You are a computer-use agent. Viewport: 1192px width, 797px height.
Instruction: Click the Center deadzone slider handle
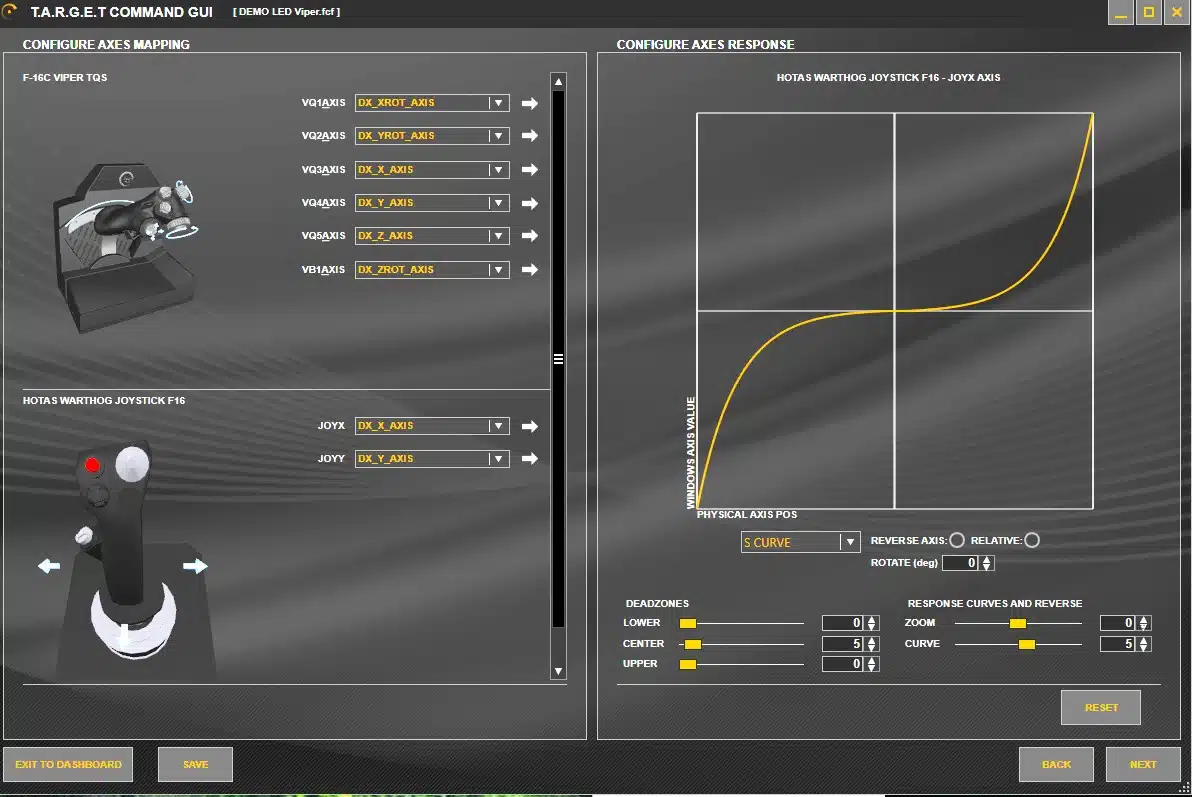(x=693, y=644)
